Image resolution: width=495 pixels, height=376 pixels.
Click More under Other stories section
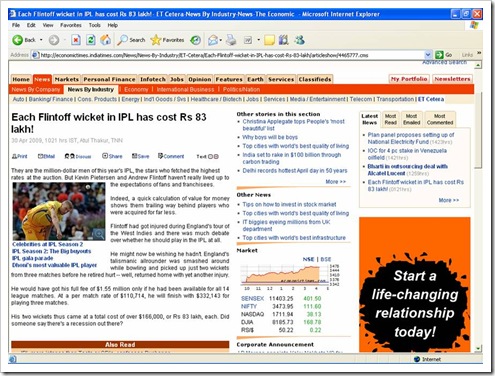336,182
